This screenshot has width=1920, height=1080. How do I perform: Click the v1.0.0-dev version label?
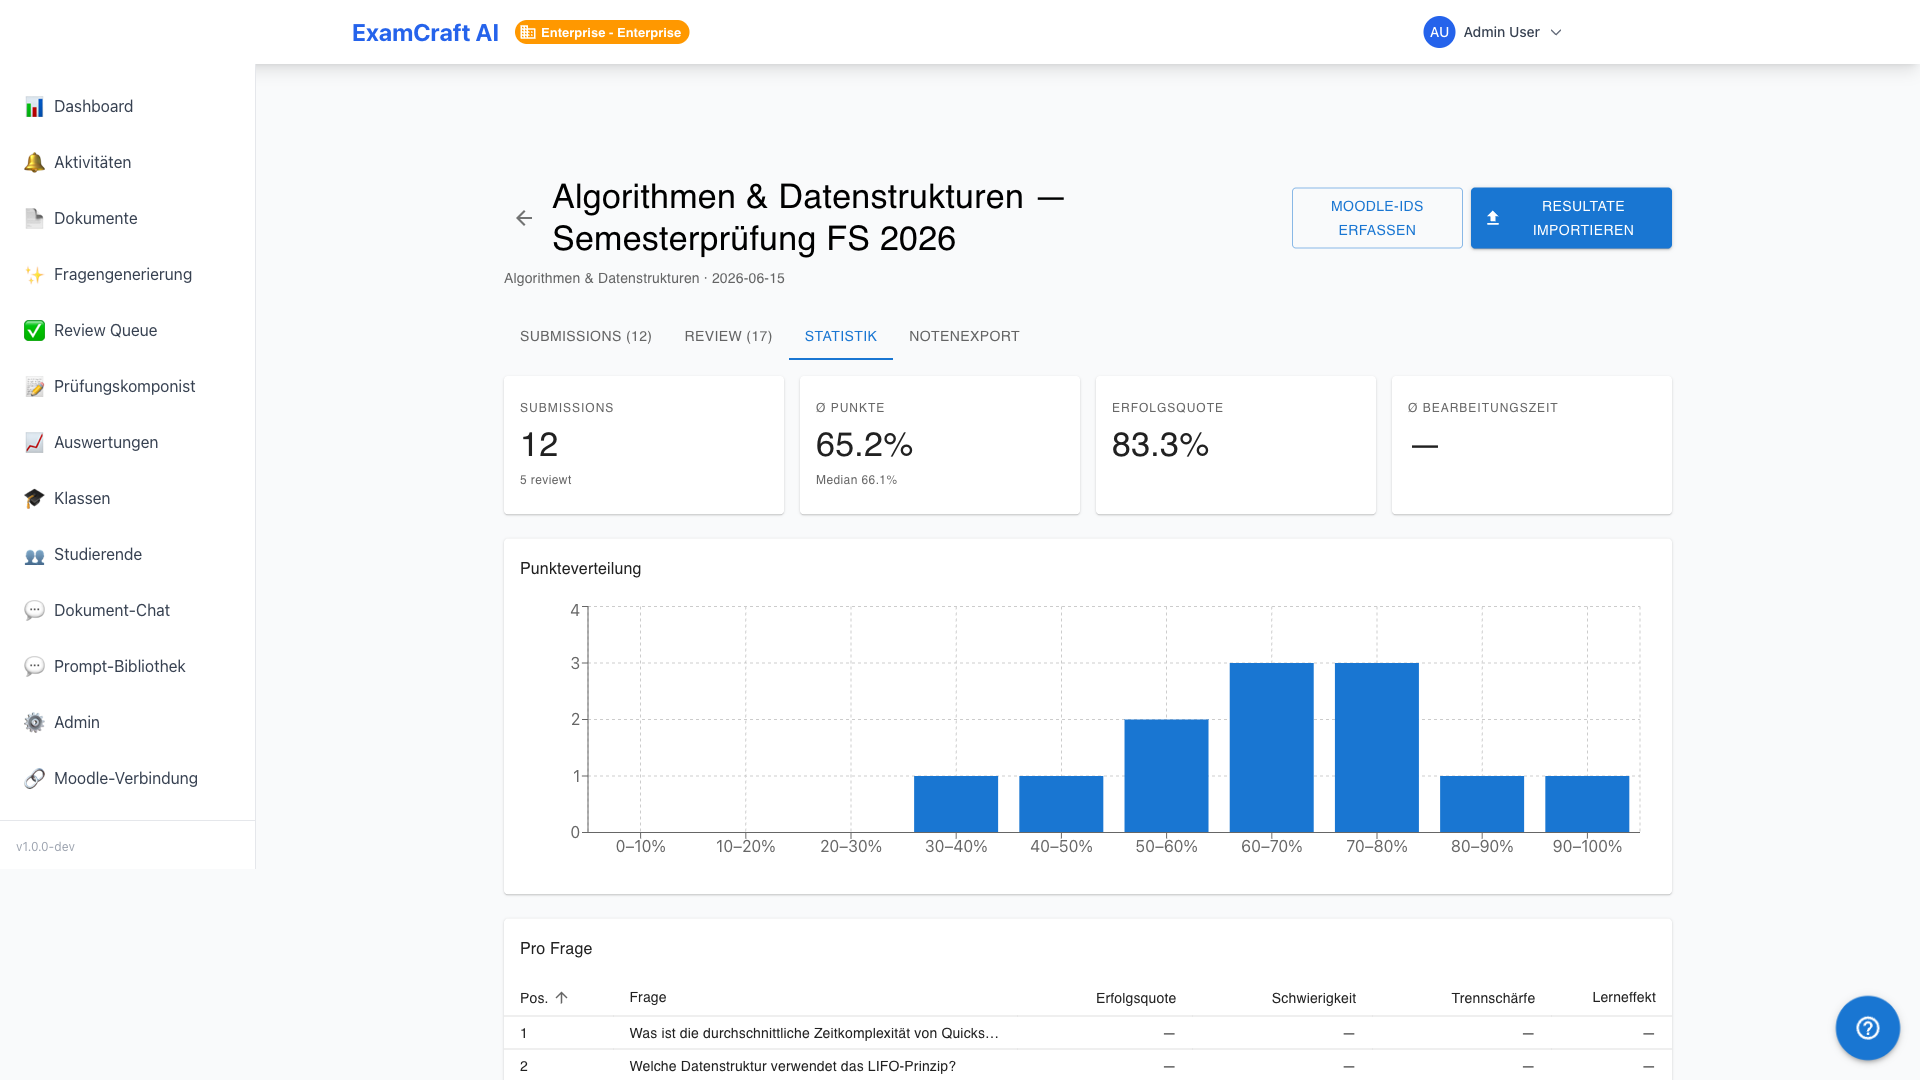coord(45,847)
